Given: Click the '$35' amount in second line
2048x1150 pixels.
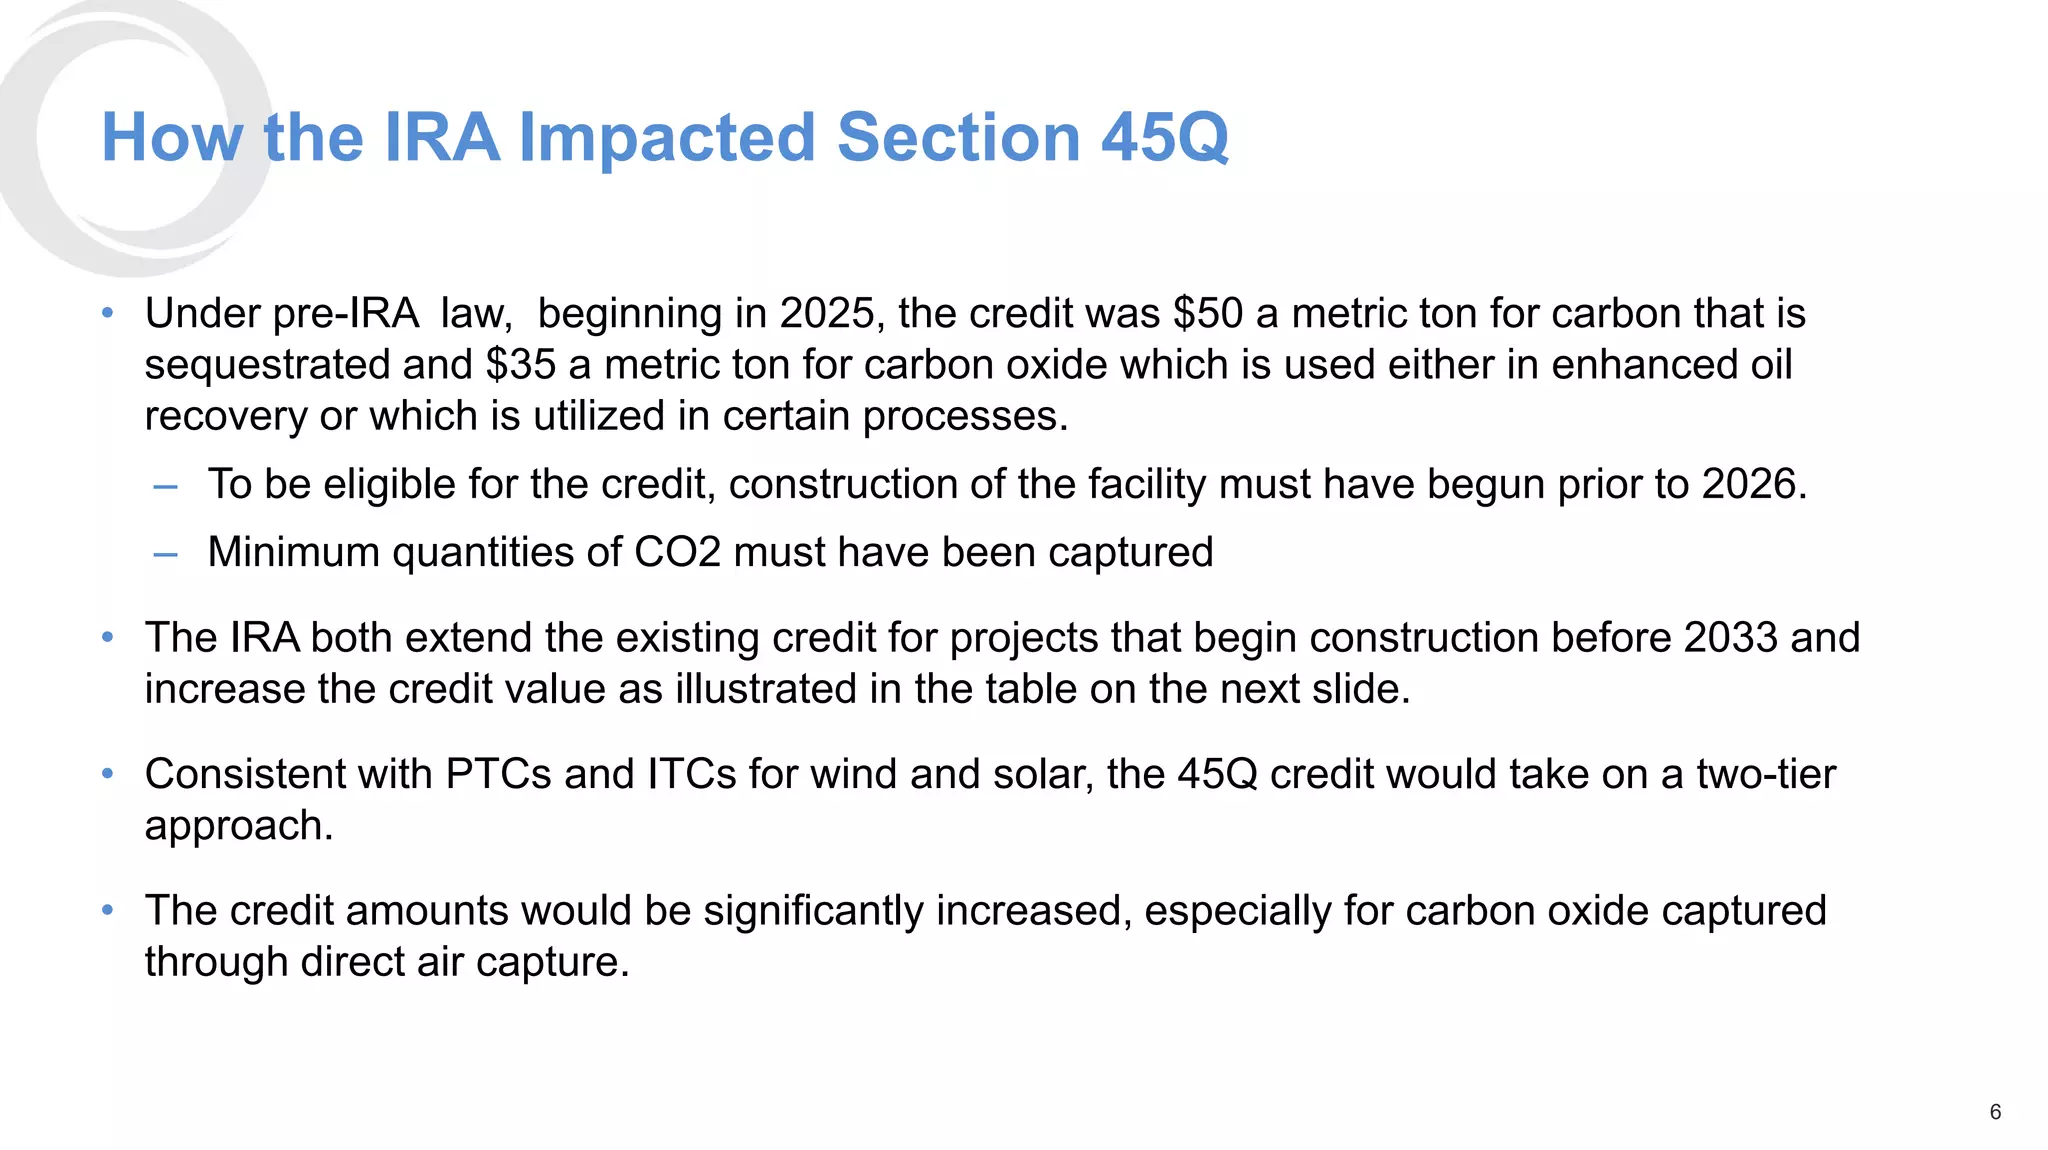Looking at the screenshot, I should point(520,365).
